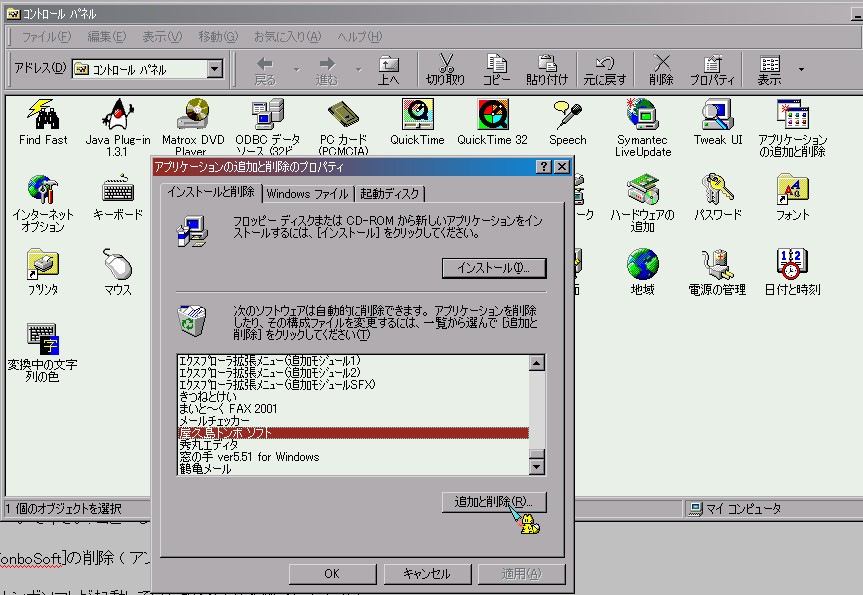Open the Find Fast control panel icon
Viewport: 863px width, 595px height.
click(43, 122)
